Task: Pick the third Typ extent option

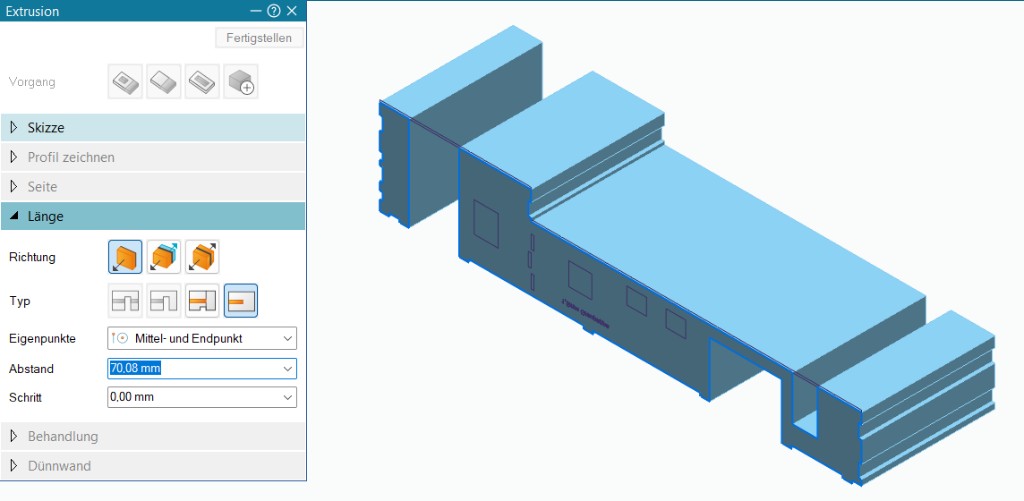Action: 202,301
